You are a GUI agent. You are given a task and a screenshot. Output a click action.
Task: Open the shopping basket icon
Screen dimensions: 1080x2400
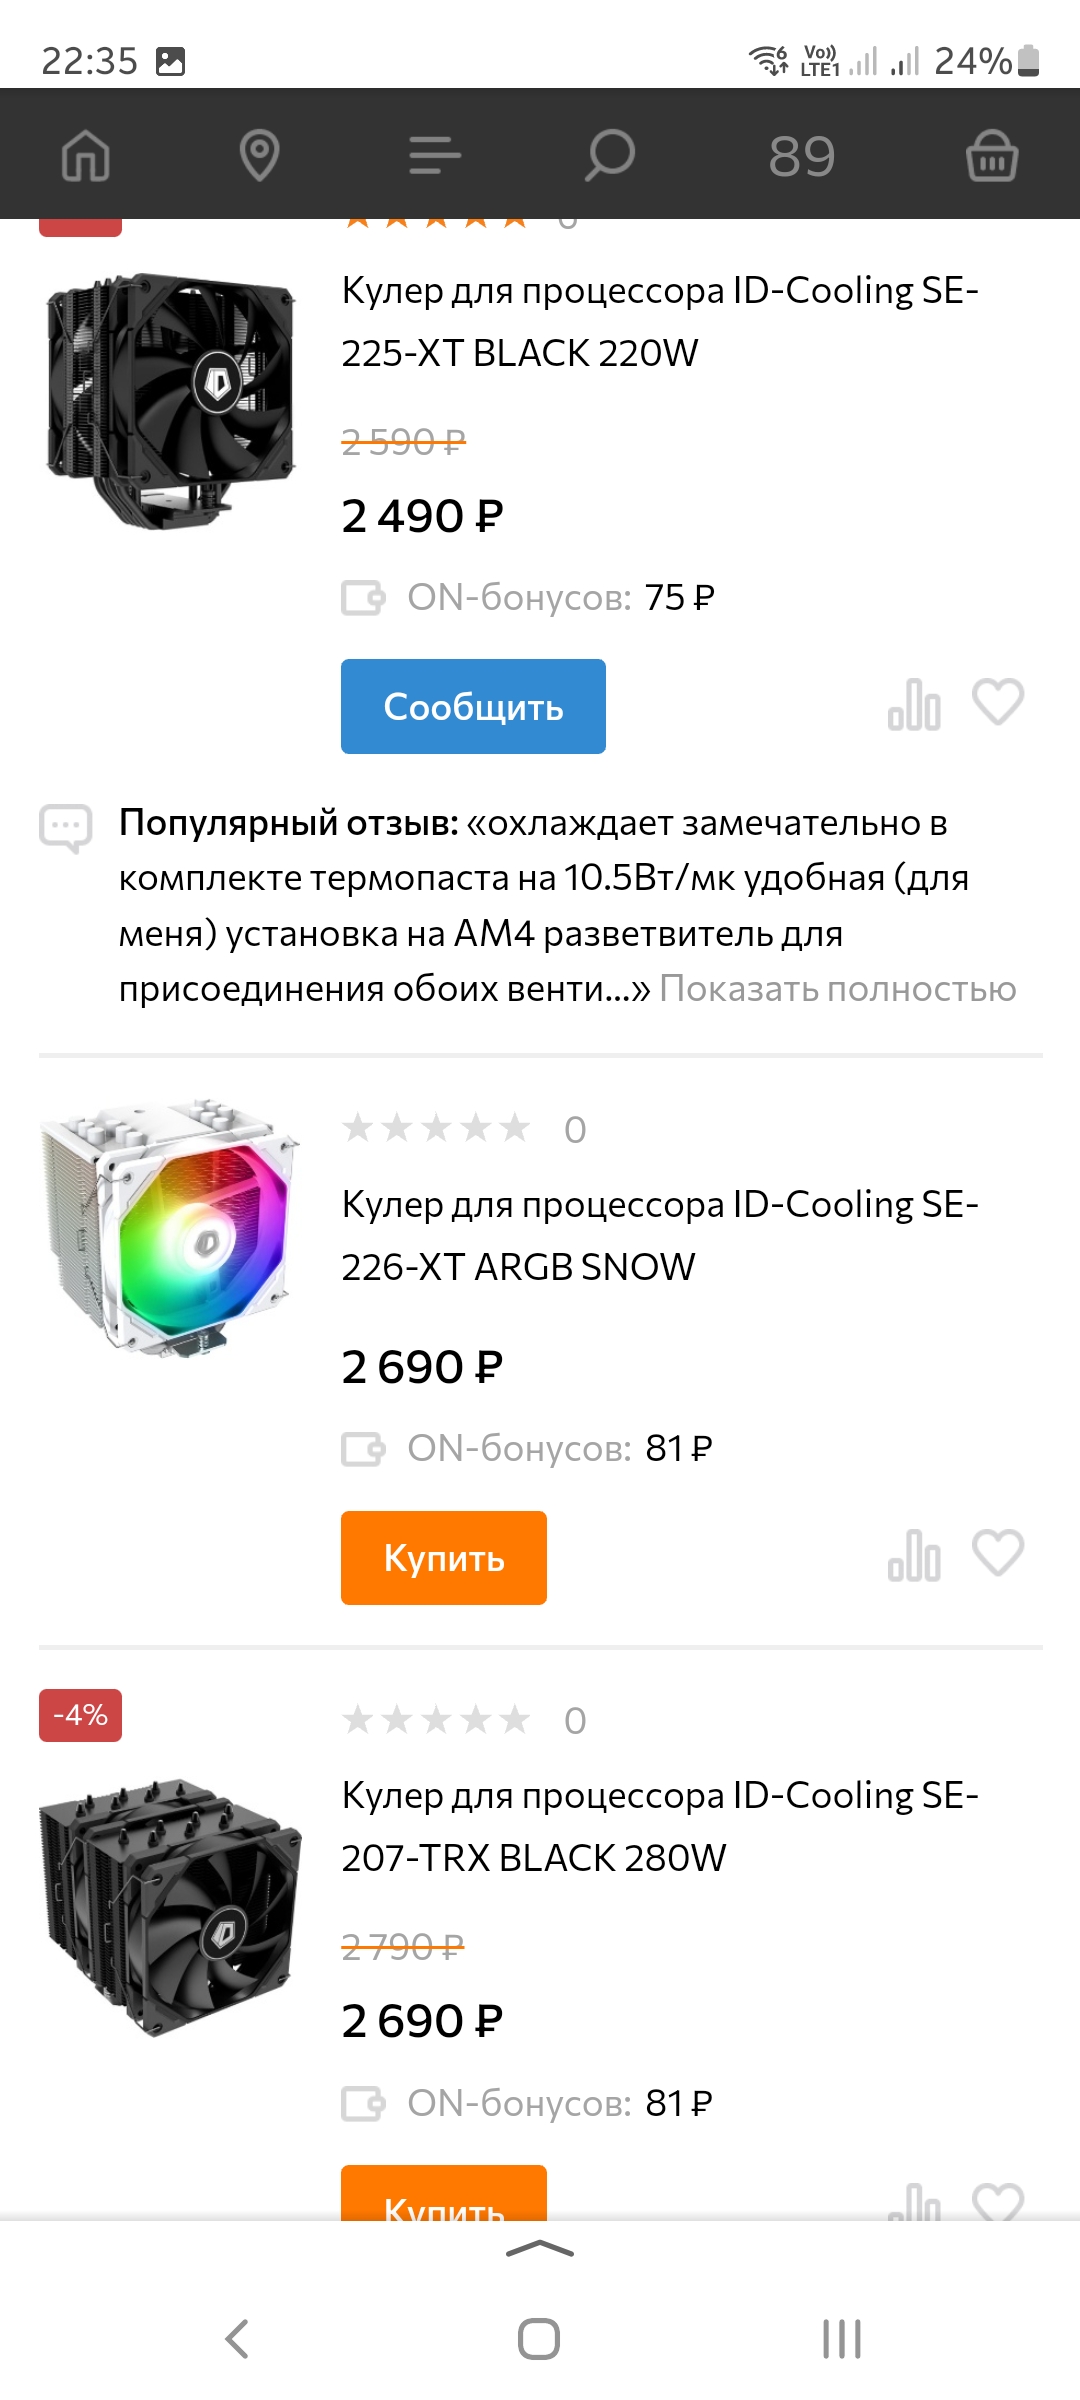point(991,156)
